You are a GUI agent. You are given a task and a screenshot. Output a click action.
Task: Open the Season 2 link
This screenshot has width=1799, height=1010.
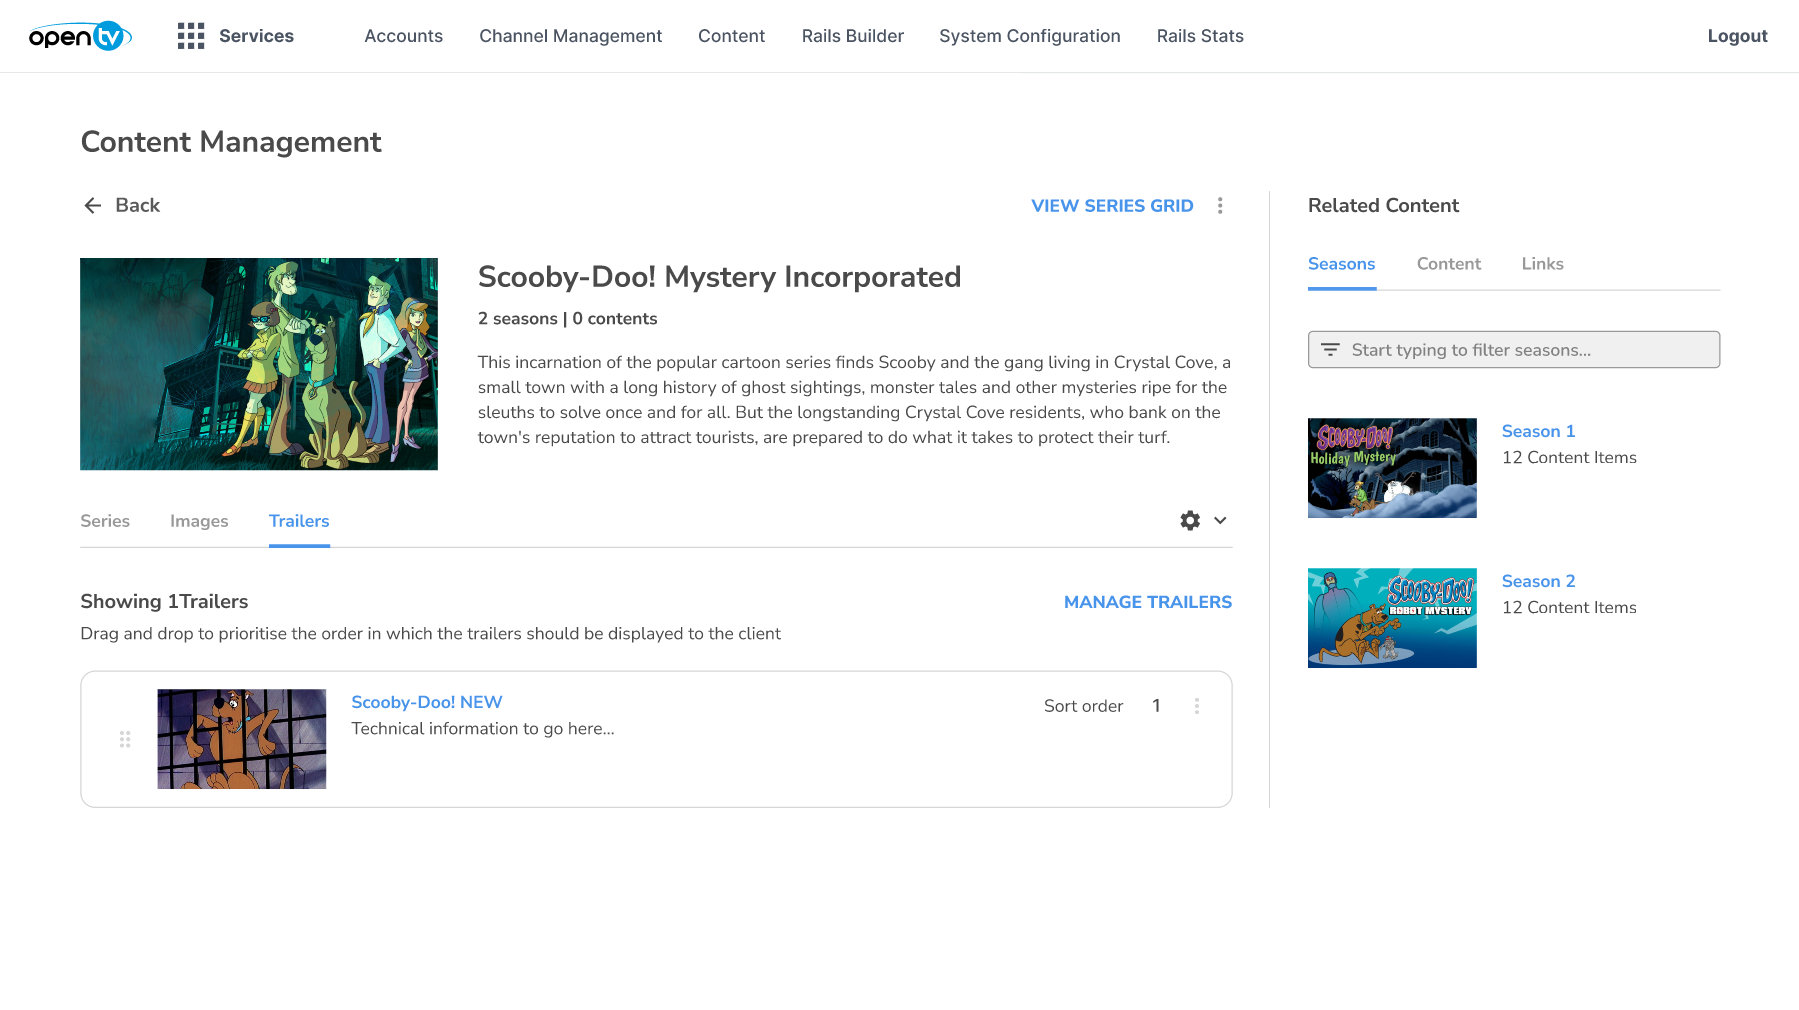click(1538, 581)
